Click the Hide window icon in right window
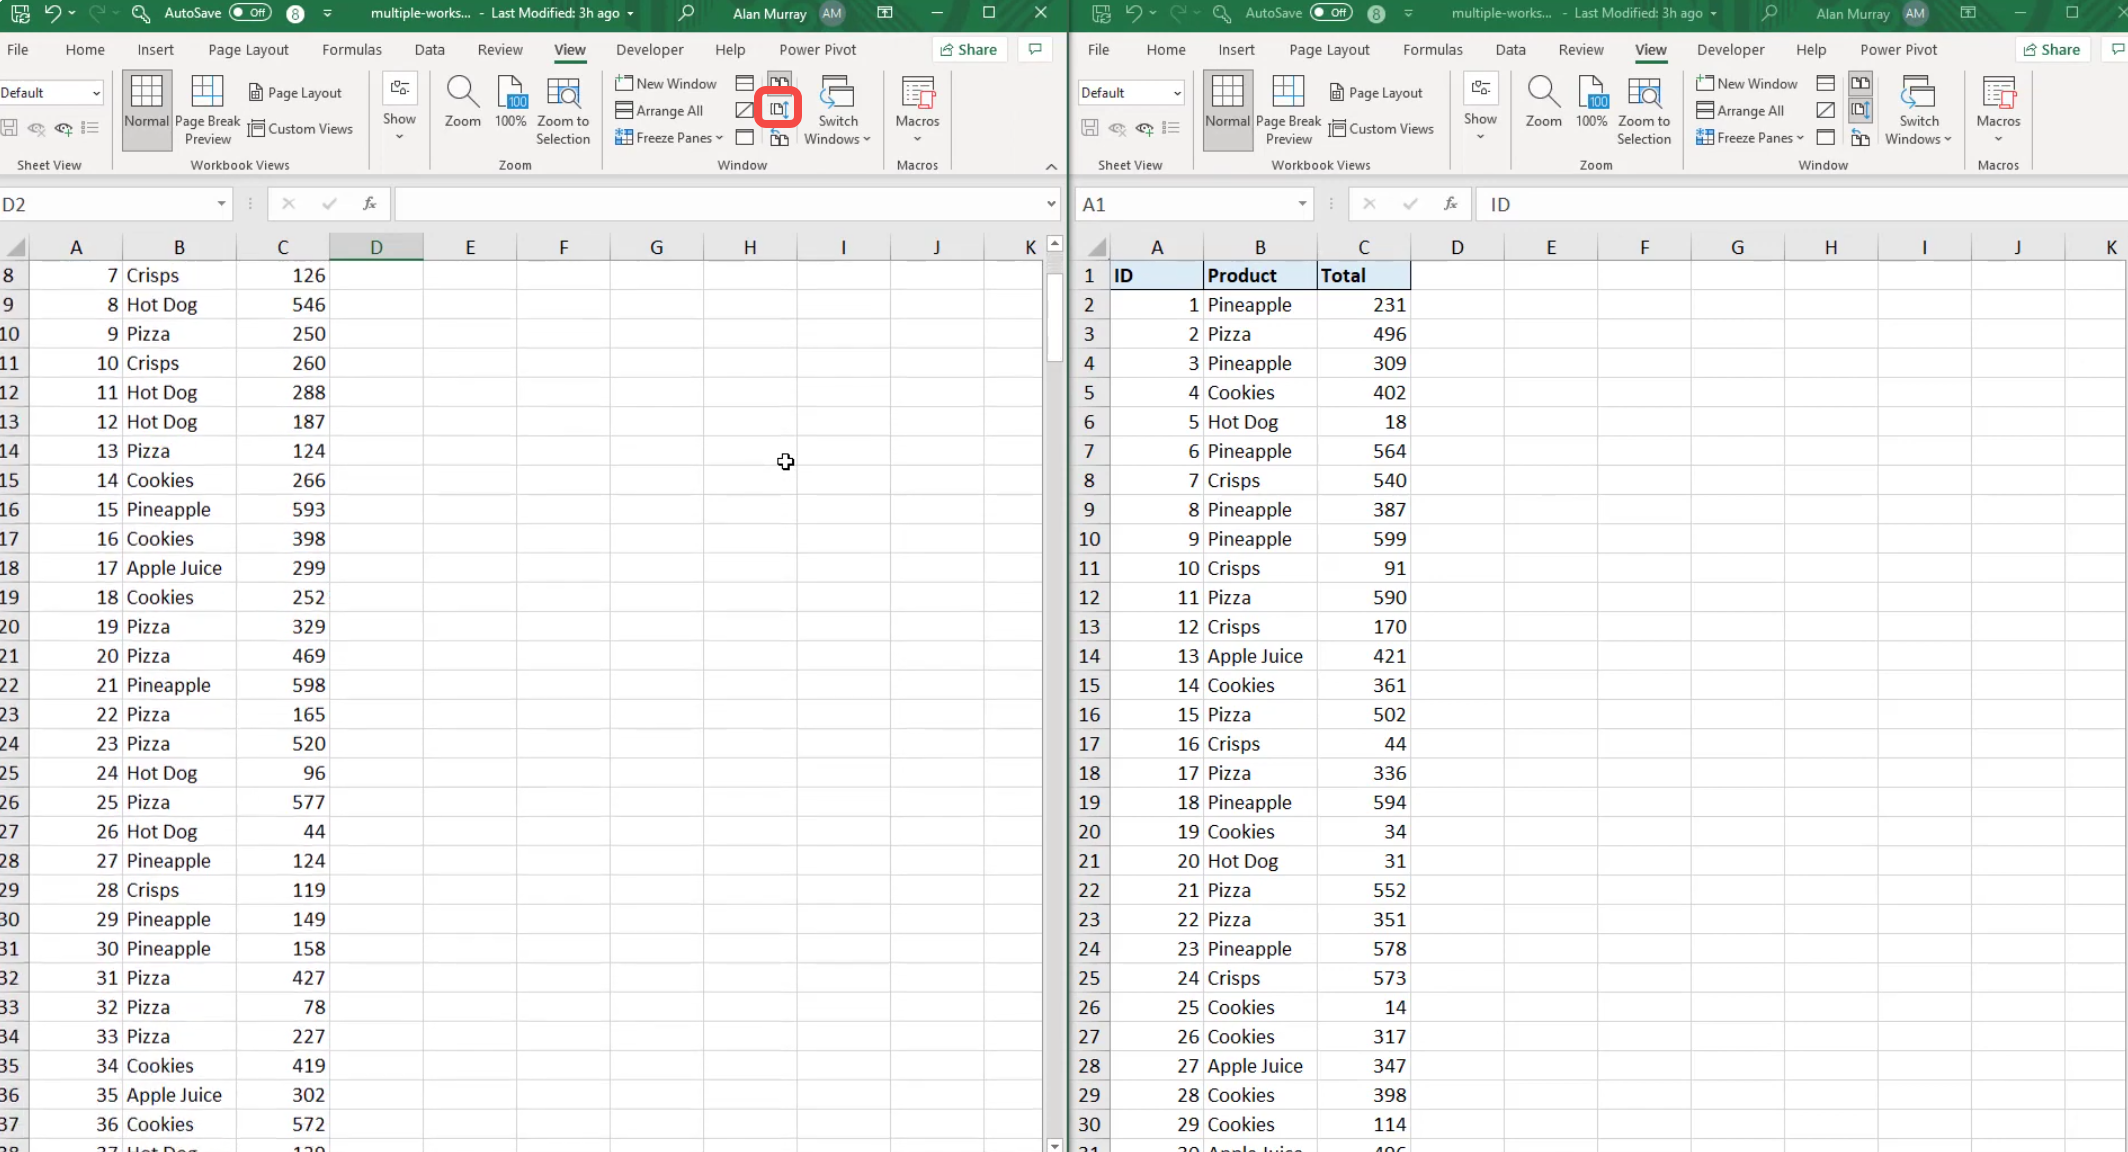2128x1152 pixels. pos(1826,110)
